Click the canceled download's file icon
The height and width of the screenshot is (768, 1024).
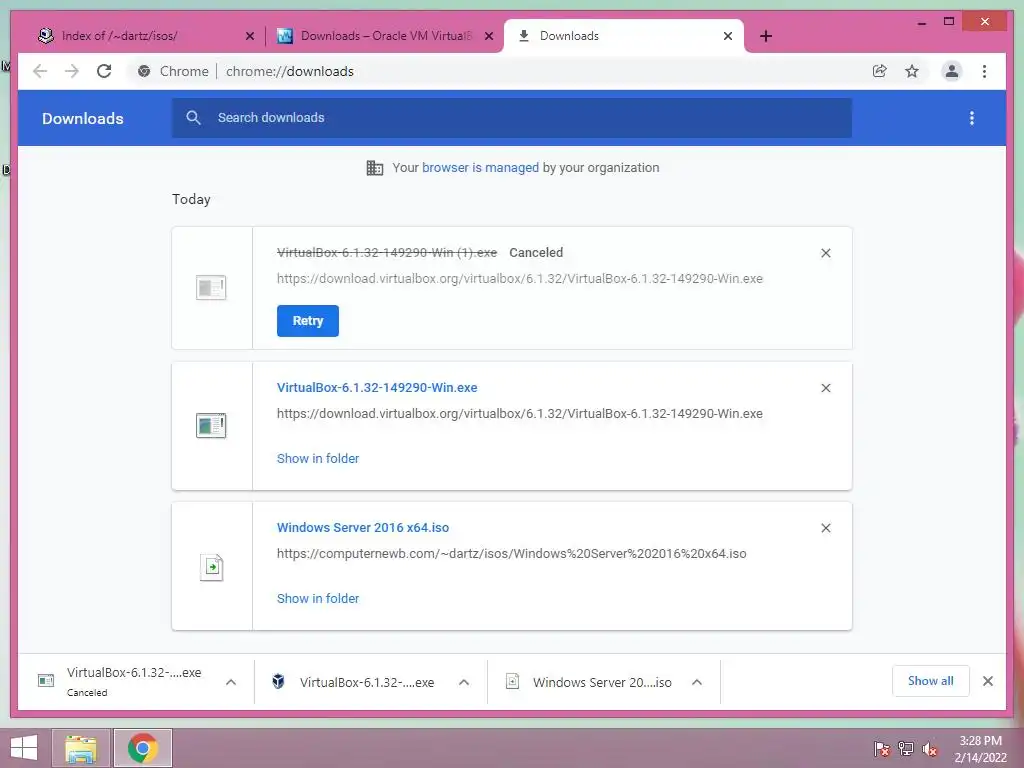click(x=211, y=287)
